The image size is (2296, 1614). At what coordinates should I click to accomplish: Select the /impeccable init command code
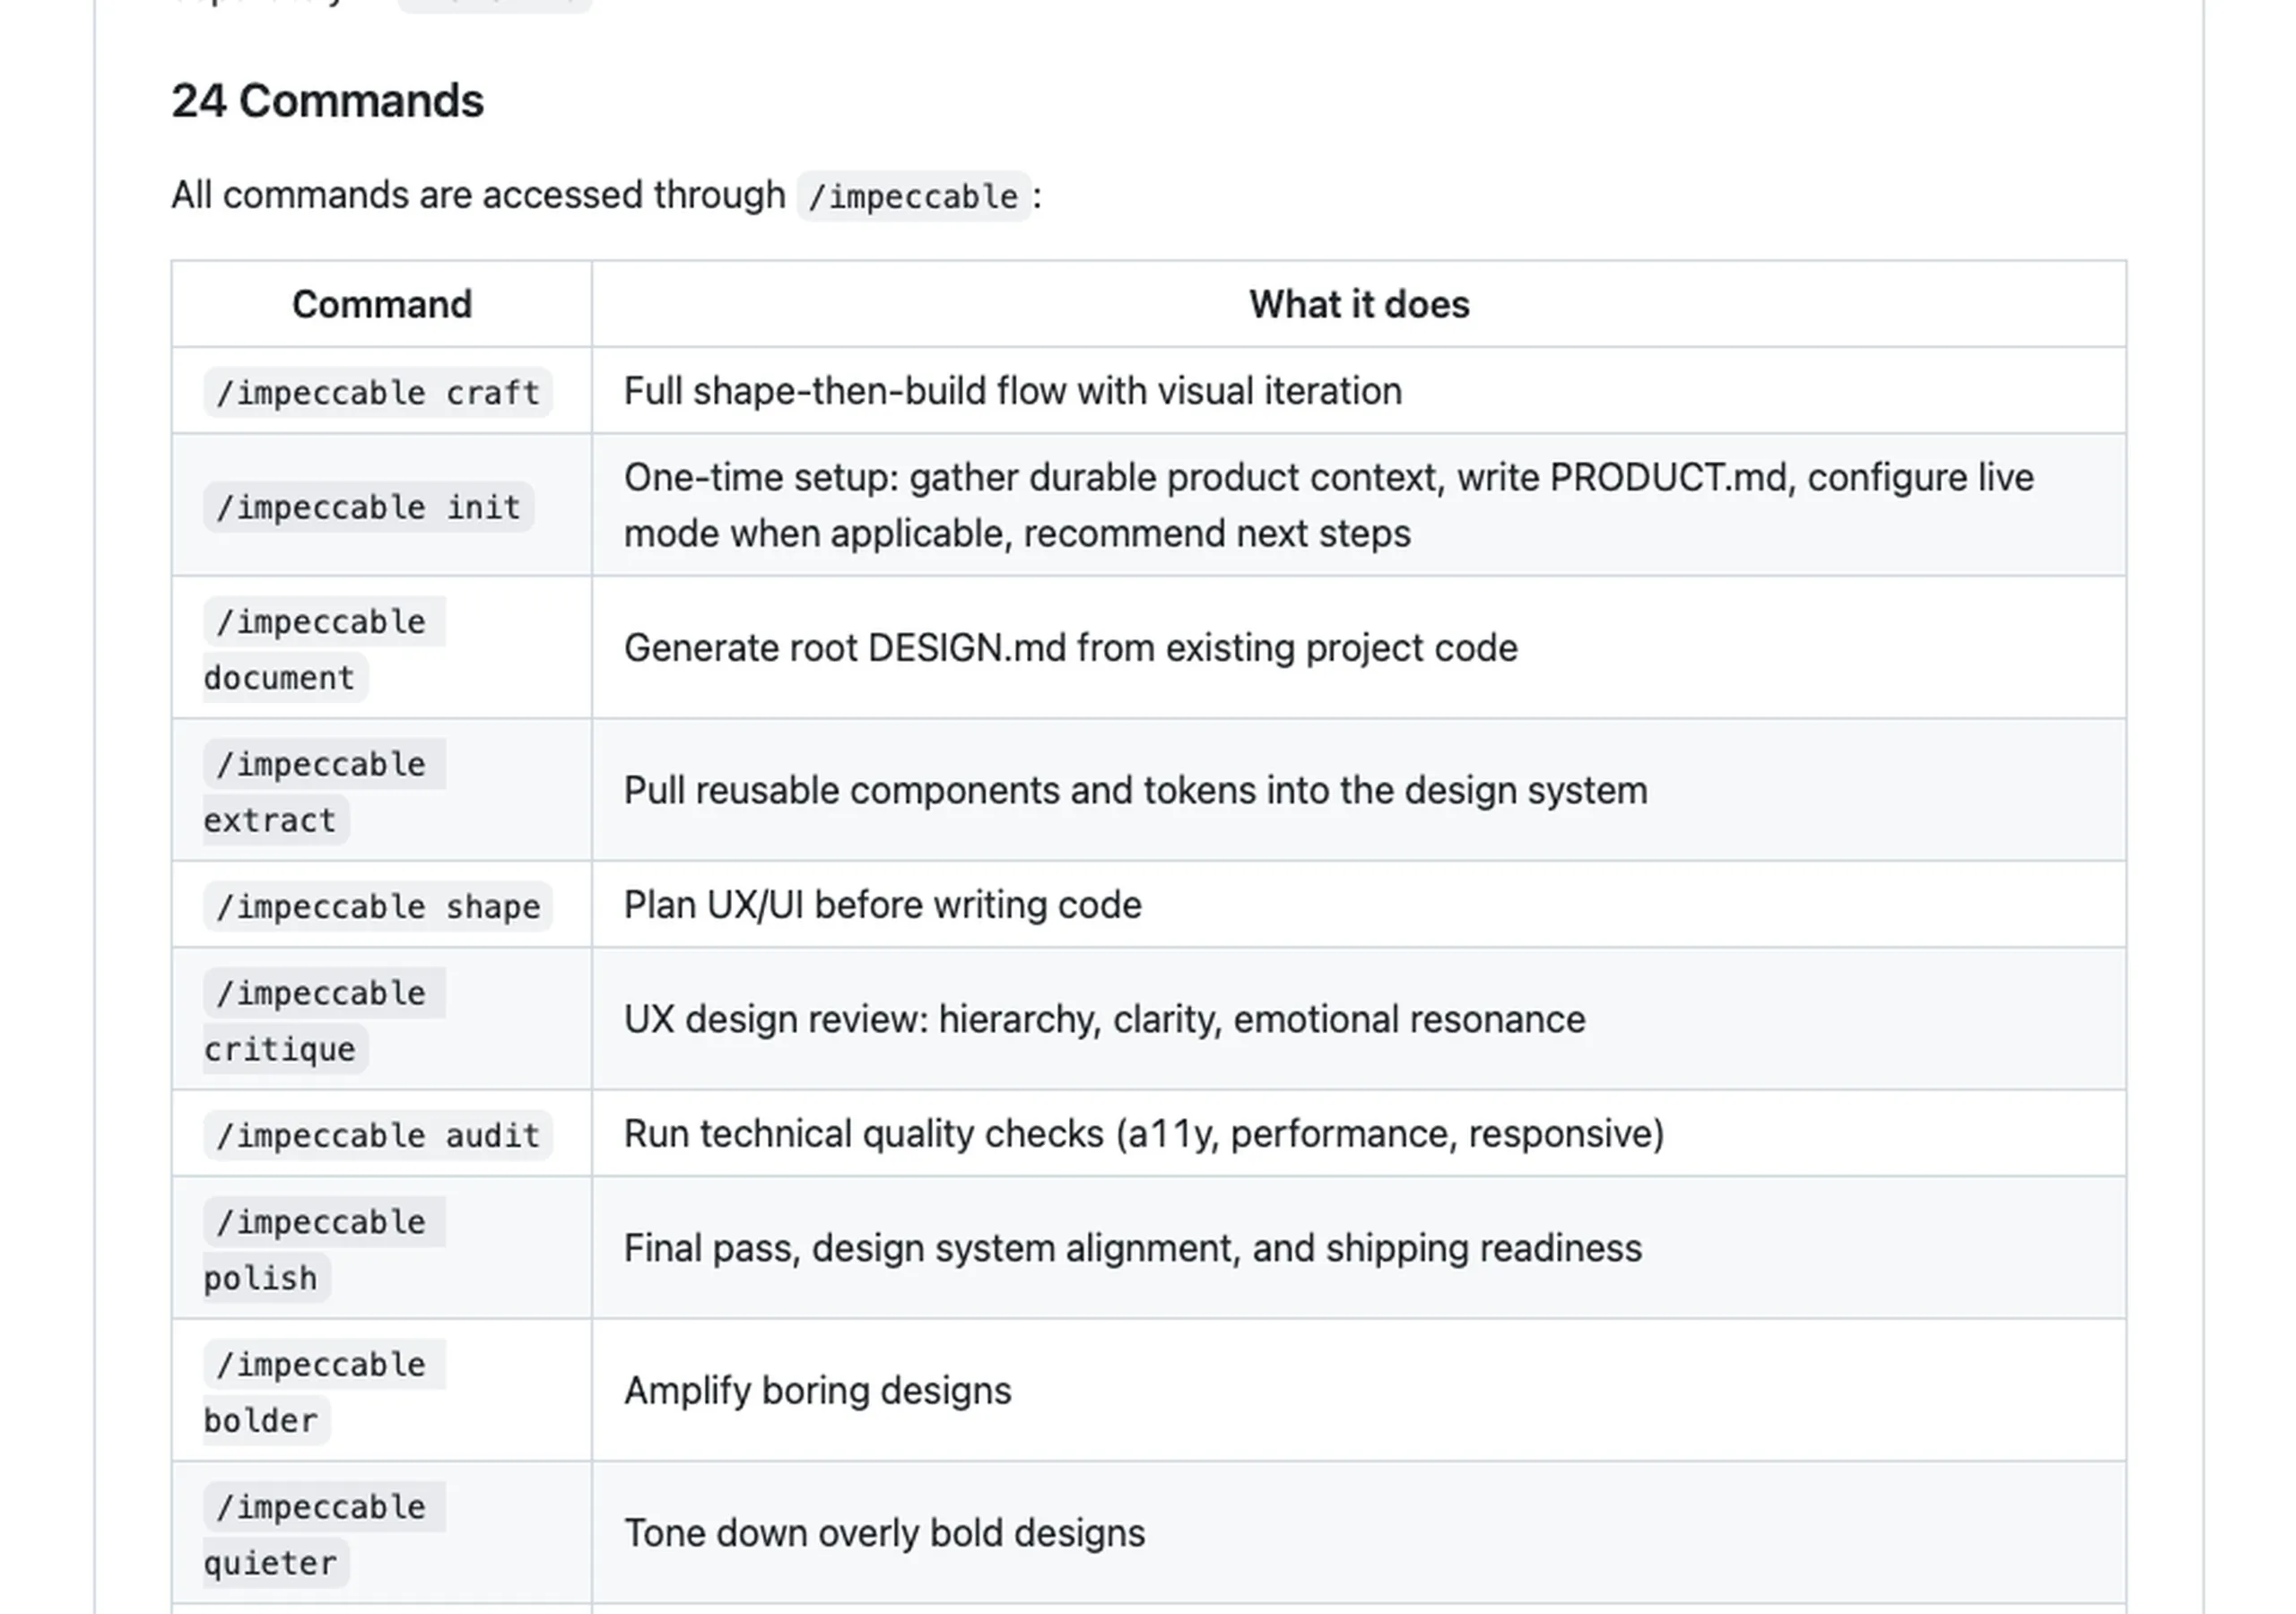(x=368, y=507)
